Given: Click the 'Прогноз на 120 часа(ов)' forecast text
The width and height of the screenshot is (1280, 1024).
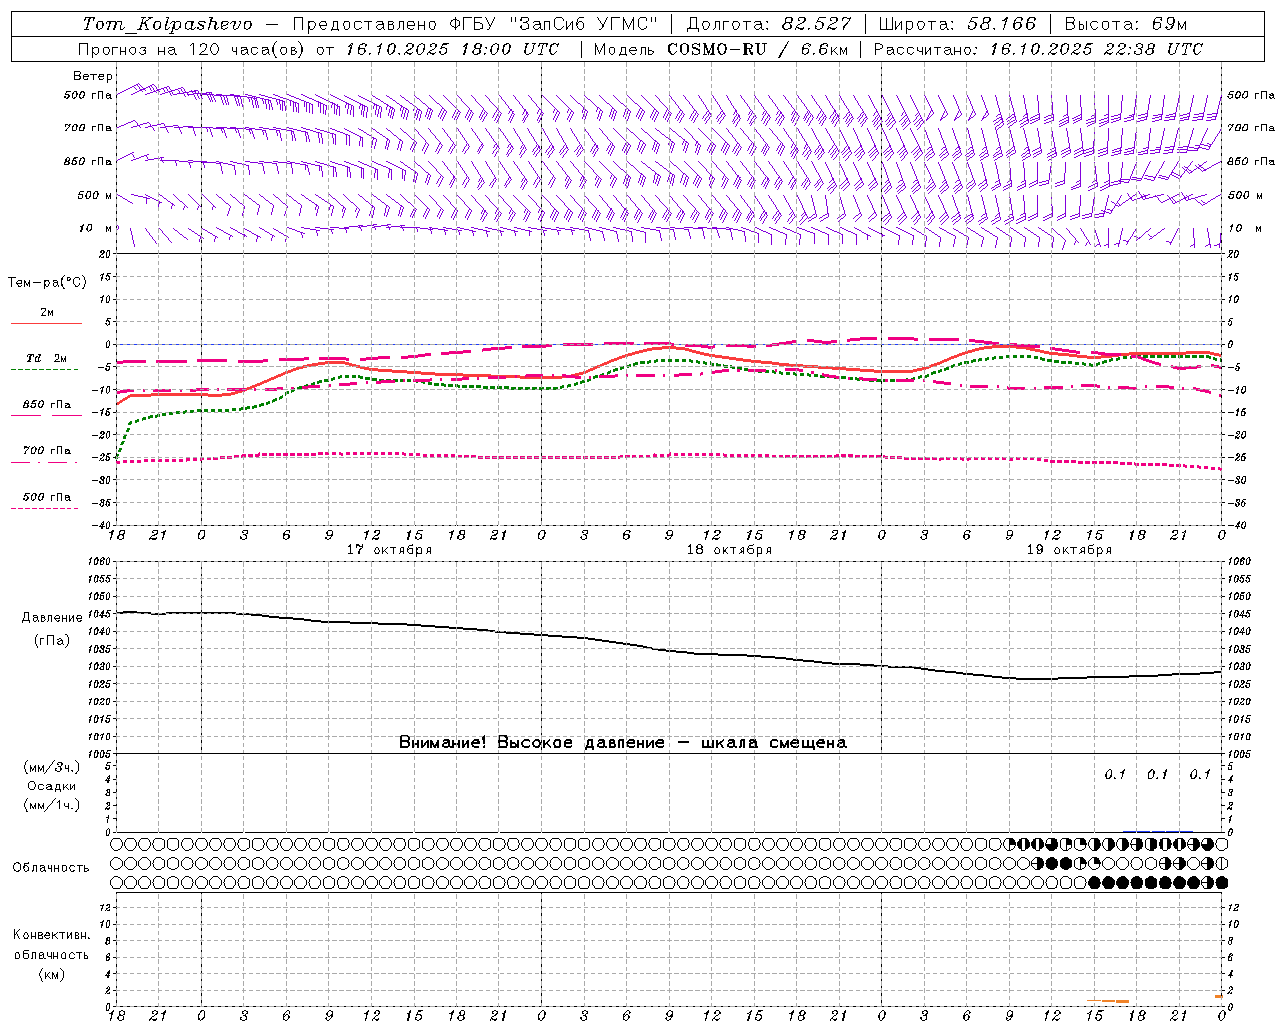Looking at the screenshot, I should click(193, 49).
